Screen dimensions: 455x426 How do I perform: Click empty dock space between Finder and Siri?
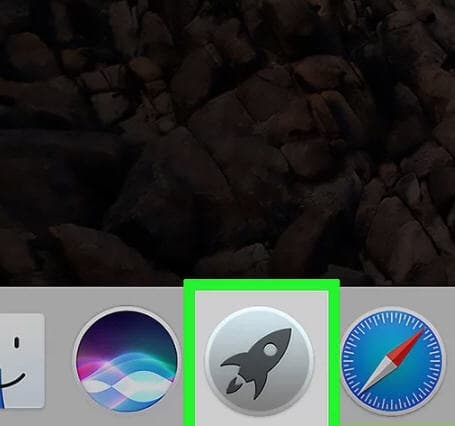click(59, 360)
